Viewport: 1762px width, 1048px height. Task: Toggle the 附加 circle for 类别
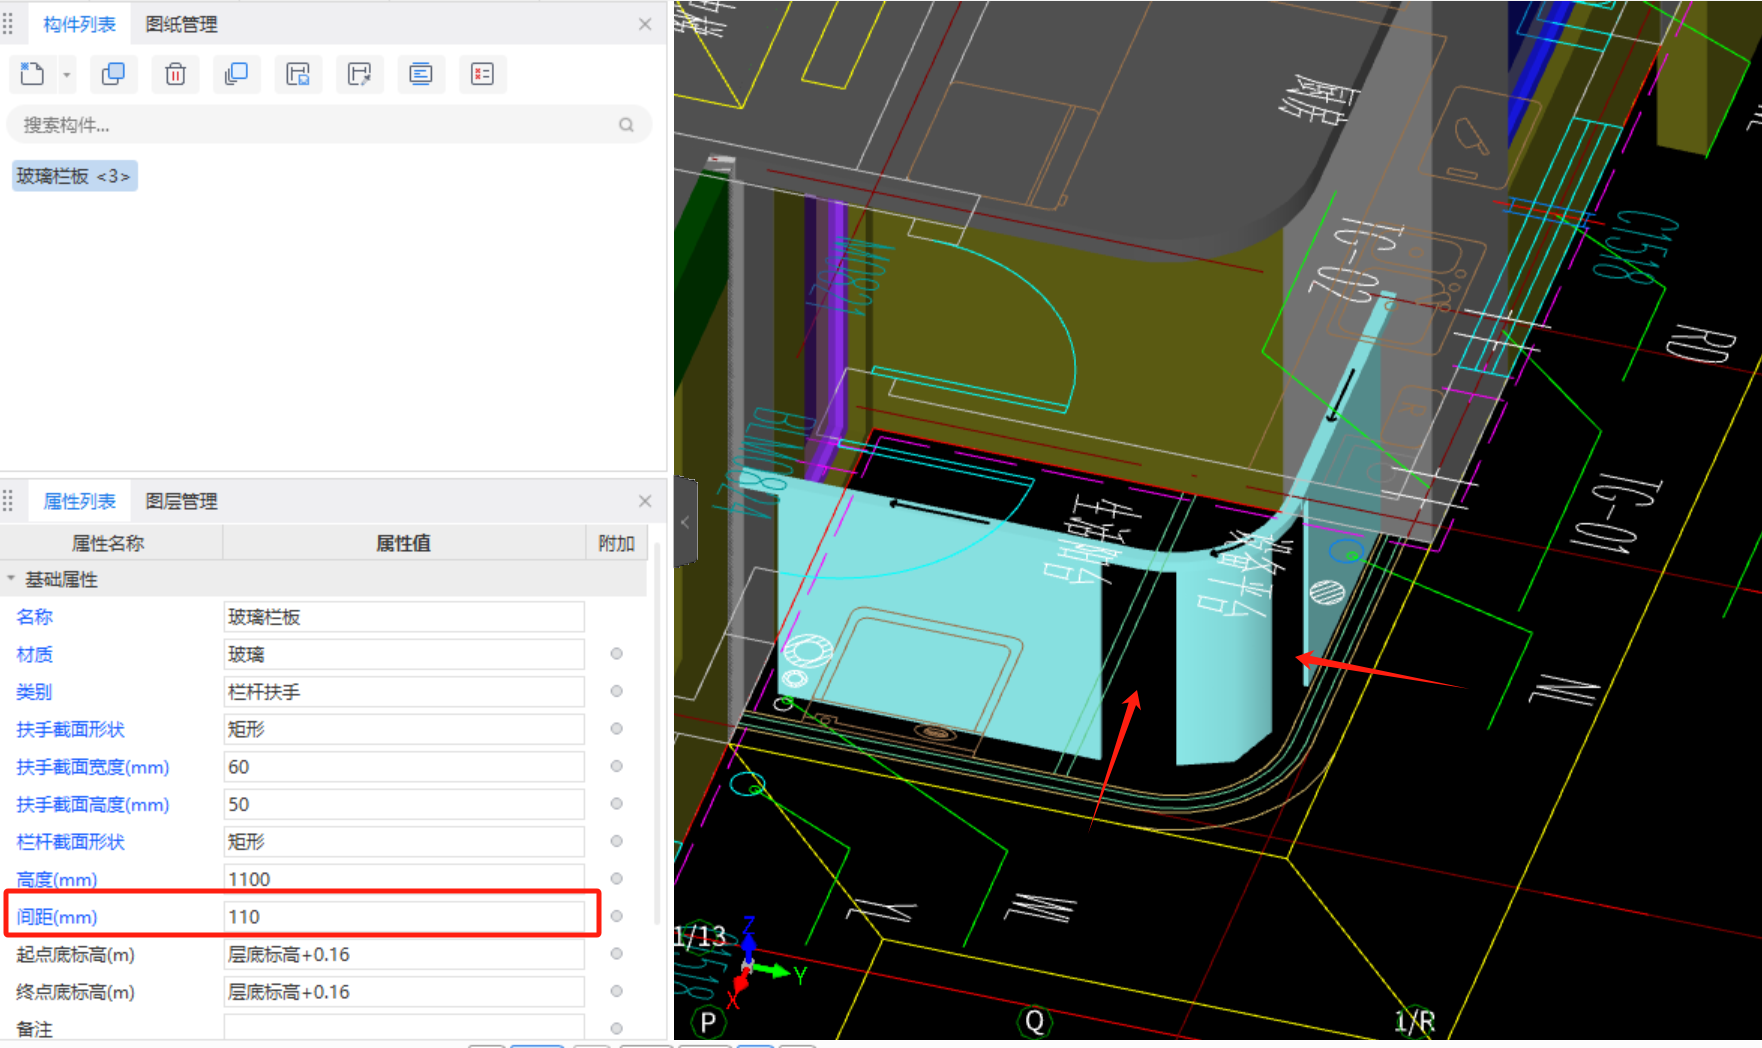click(x=616, y=691)
